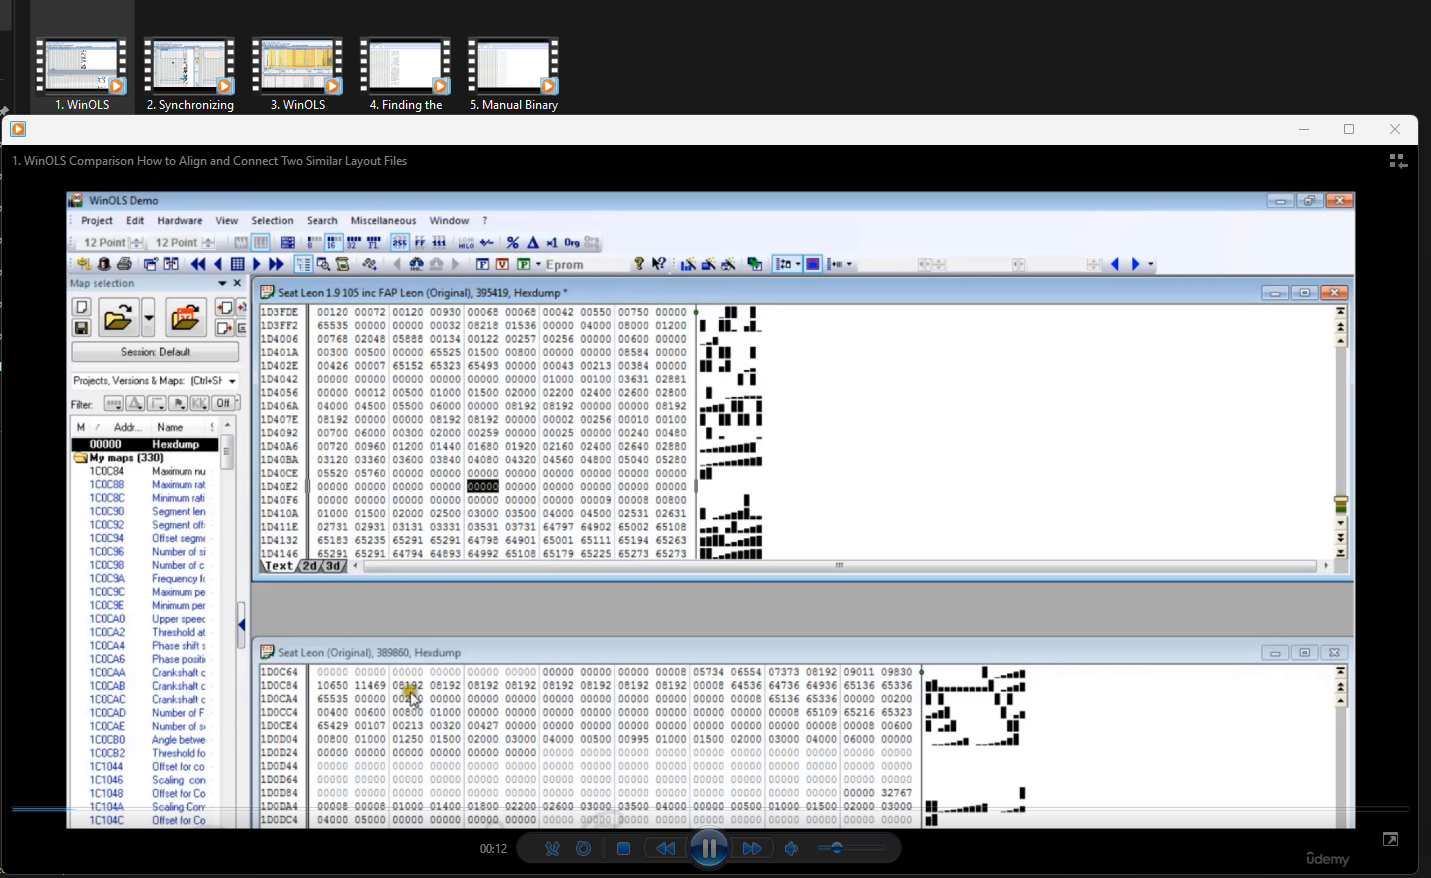Select the decimal "255" display mode icon
1431x878 pixels.
[401, 242]
